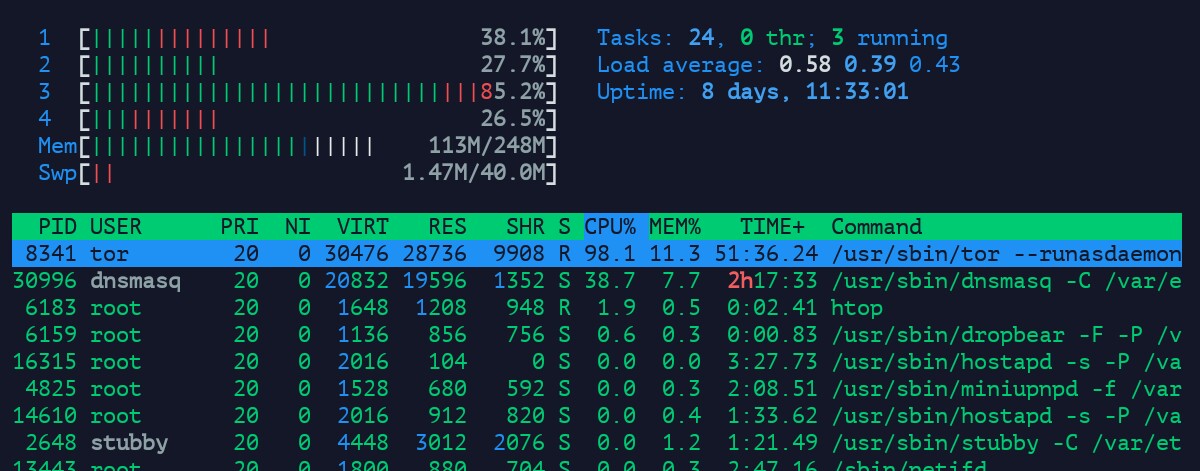Click the 11.3 MEM% value
The width and height of the screenshot is (1200, 471).
pyautogui.click(x=675, y=254)
